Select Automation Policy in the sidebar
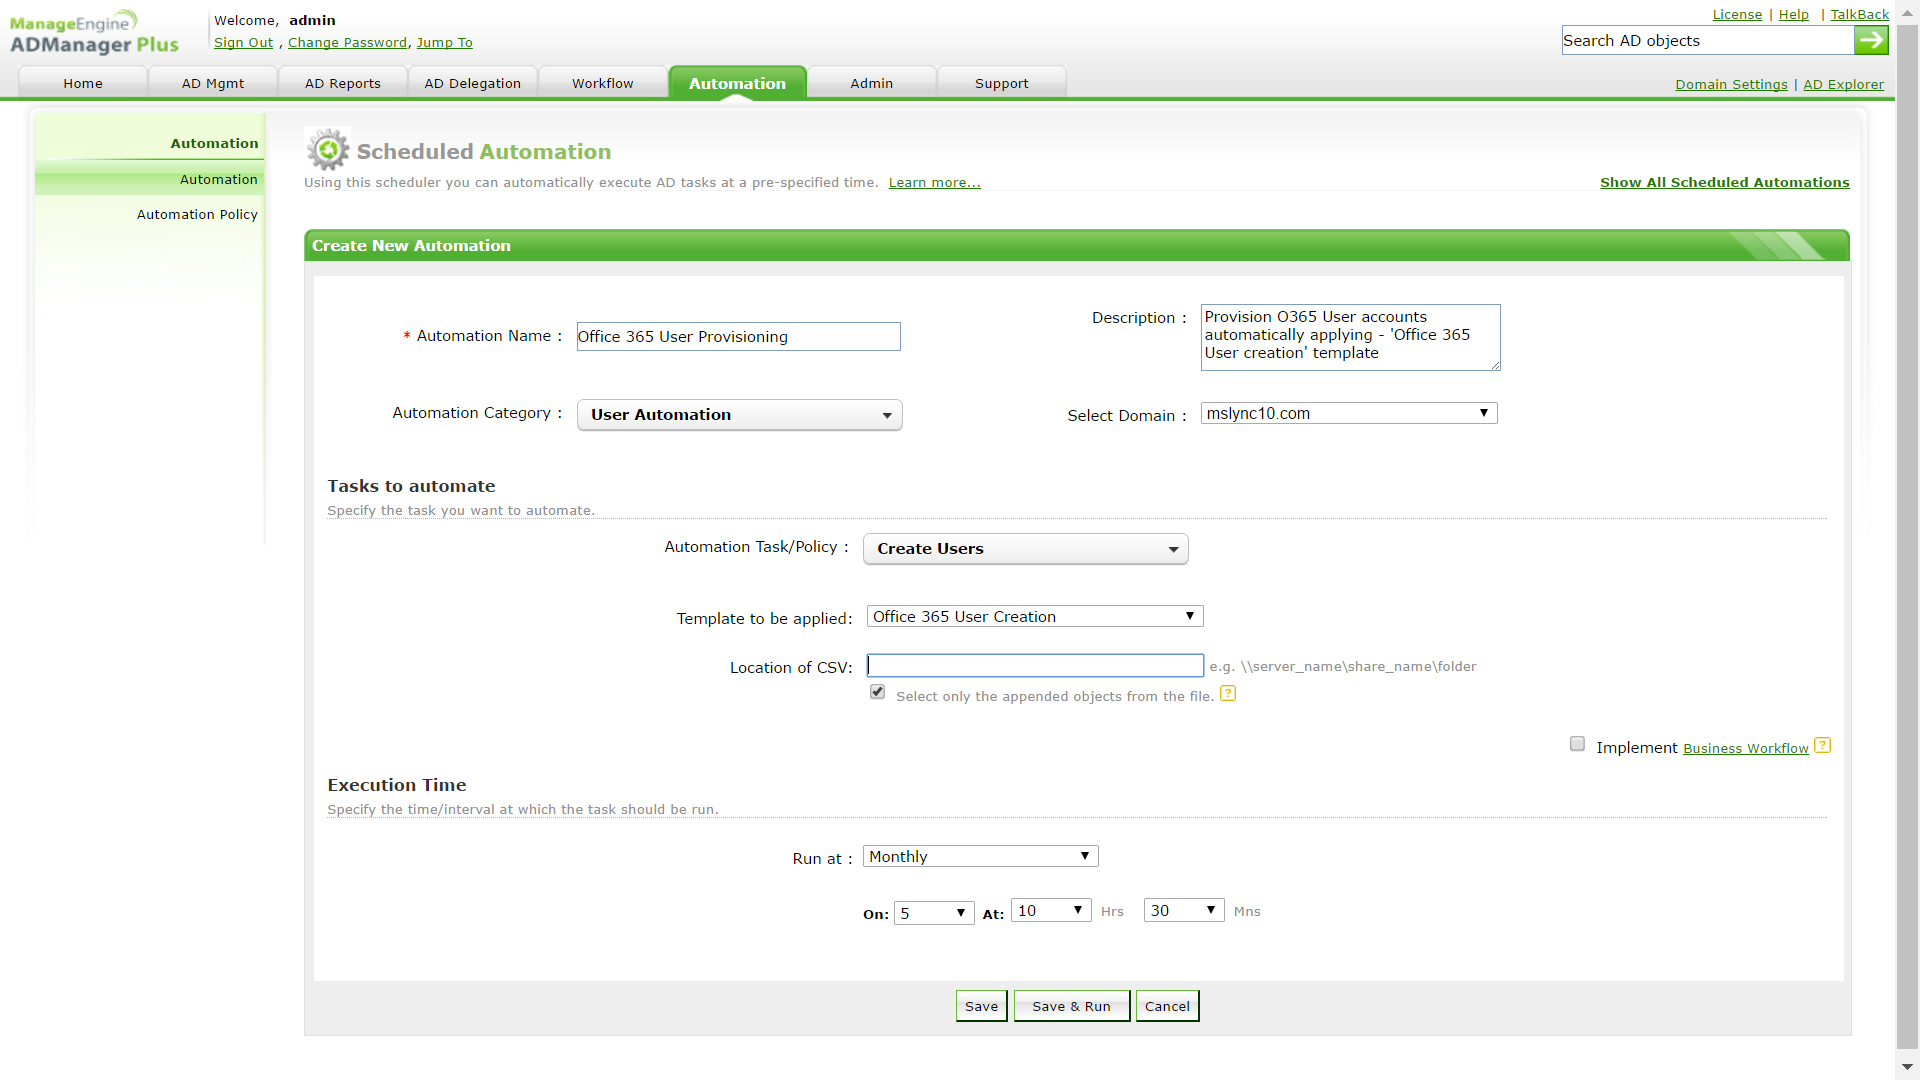This screenshot has height=1080, width=1924. 197,215
